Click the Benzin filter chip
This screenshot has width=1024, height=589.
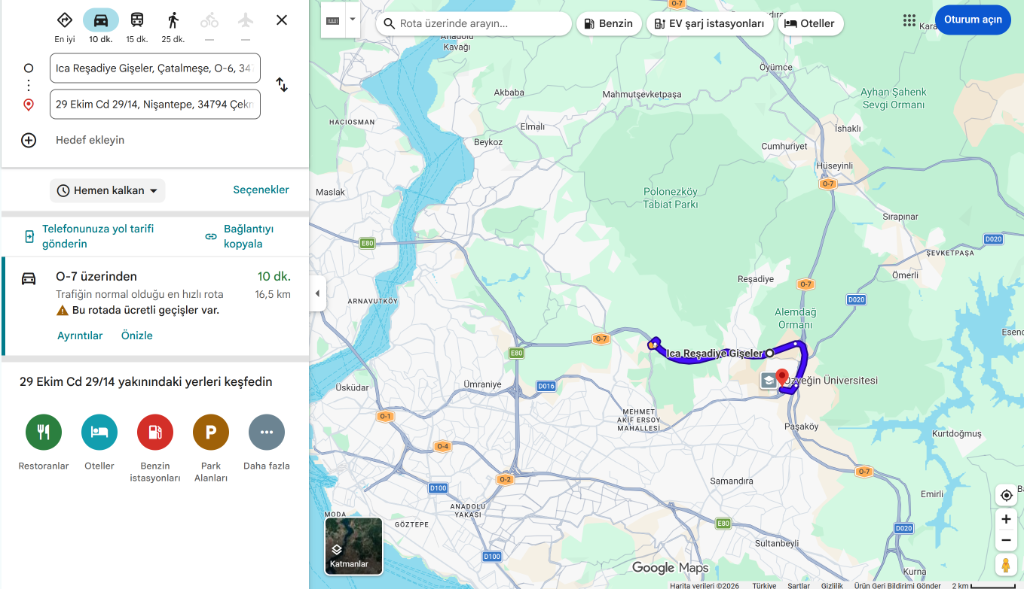coord(609,24)
